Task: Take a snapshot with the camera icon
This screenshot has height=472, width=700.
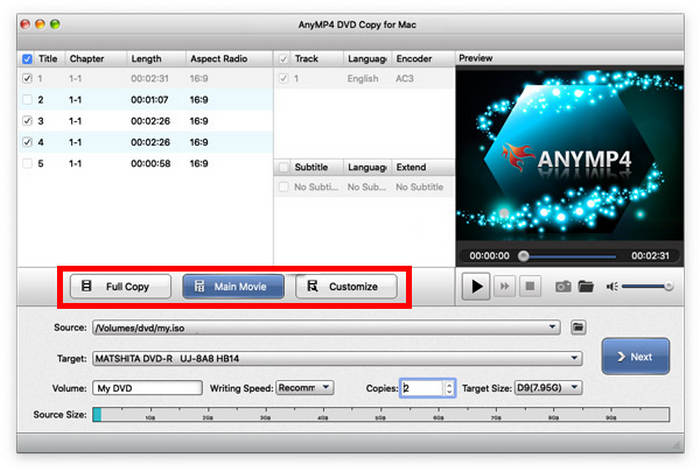Action: [x=563, y=287]
